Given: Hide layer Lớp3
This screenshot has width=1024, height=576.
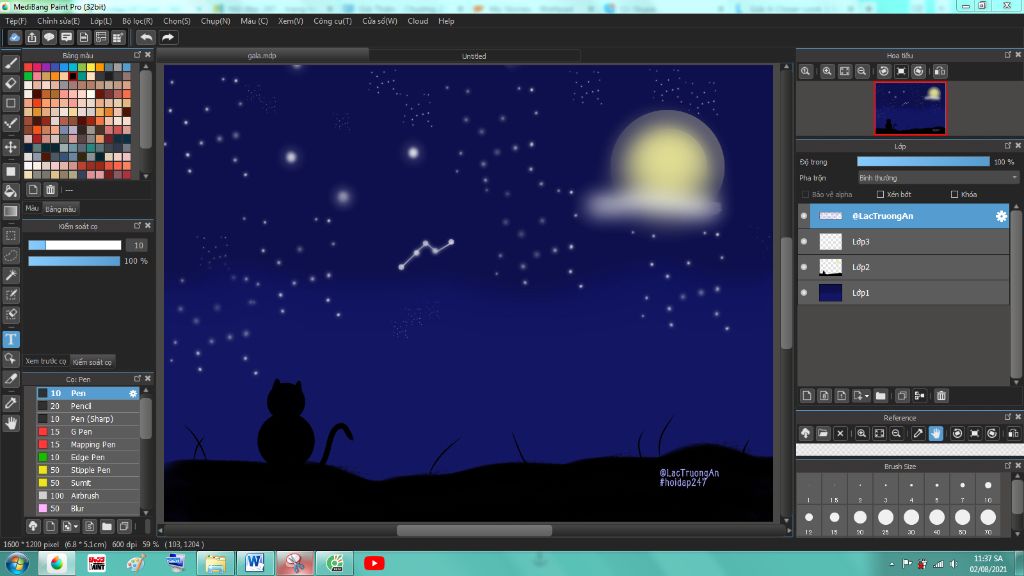Looking at the screenshot, I should [804, 242].
